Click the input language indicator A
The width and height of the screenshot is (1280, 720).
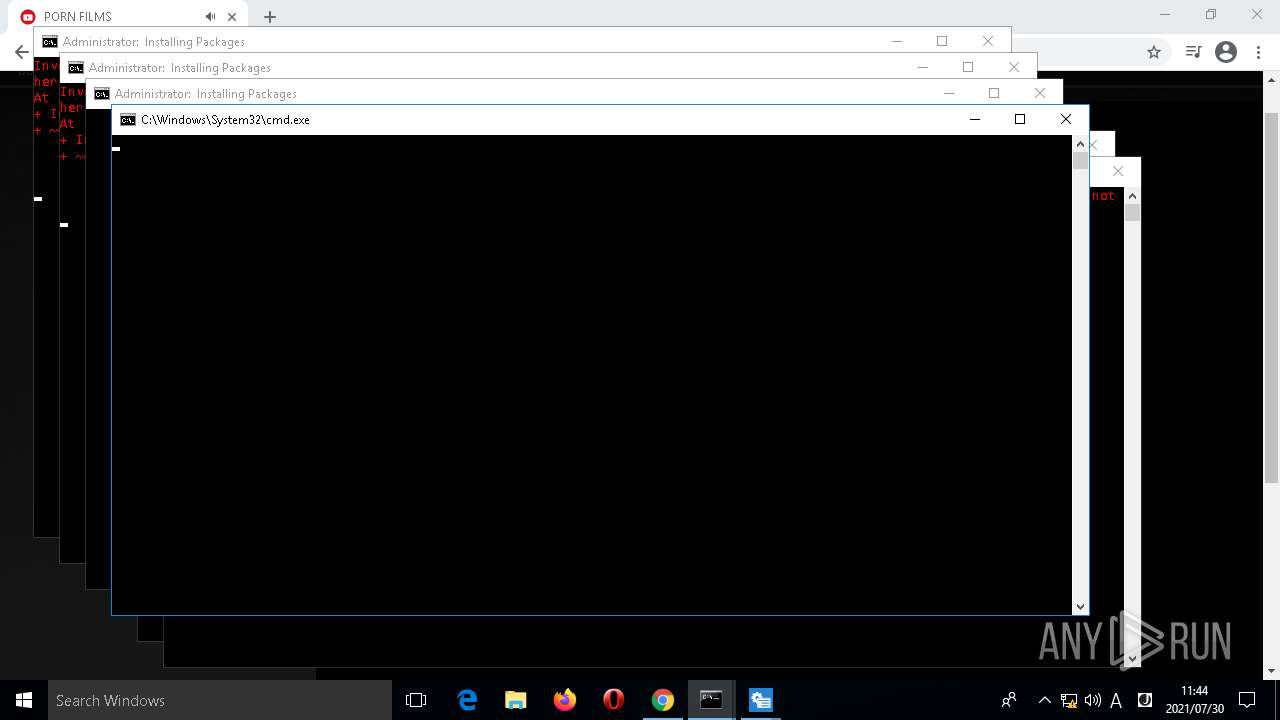1116,700
